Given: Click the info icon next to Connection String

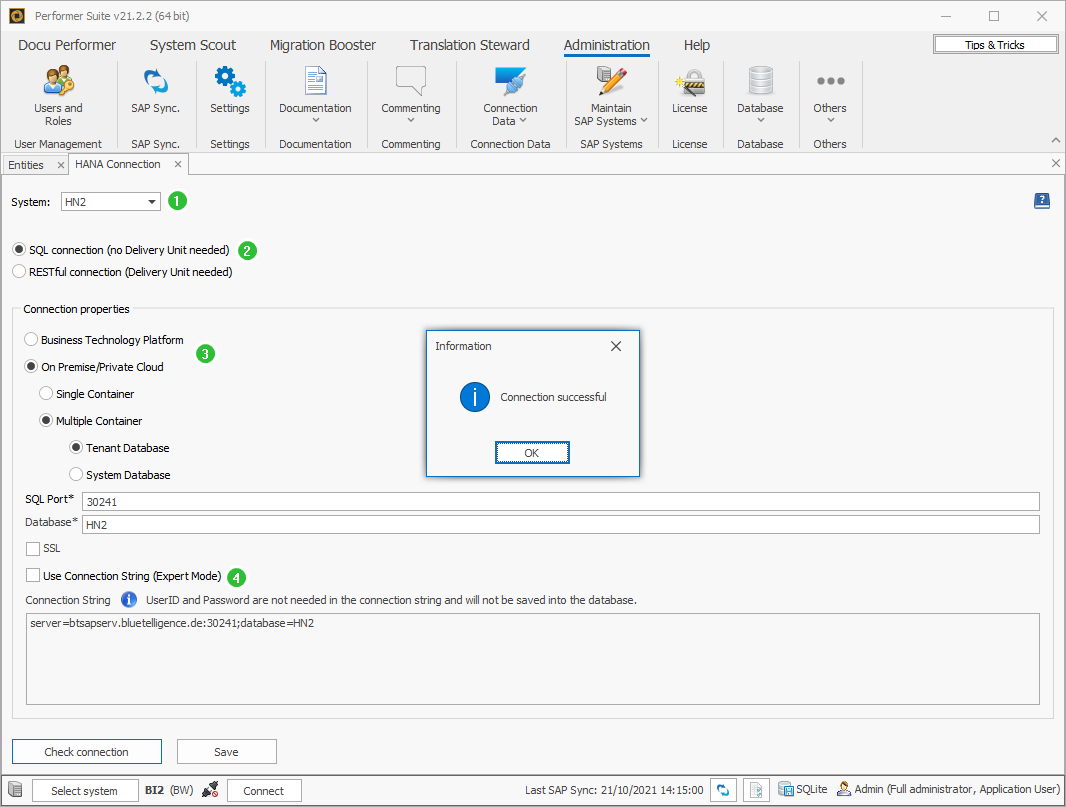Looking at the screenshot, I should [x=128, y=600].
